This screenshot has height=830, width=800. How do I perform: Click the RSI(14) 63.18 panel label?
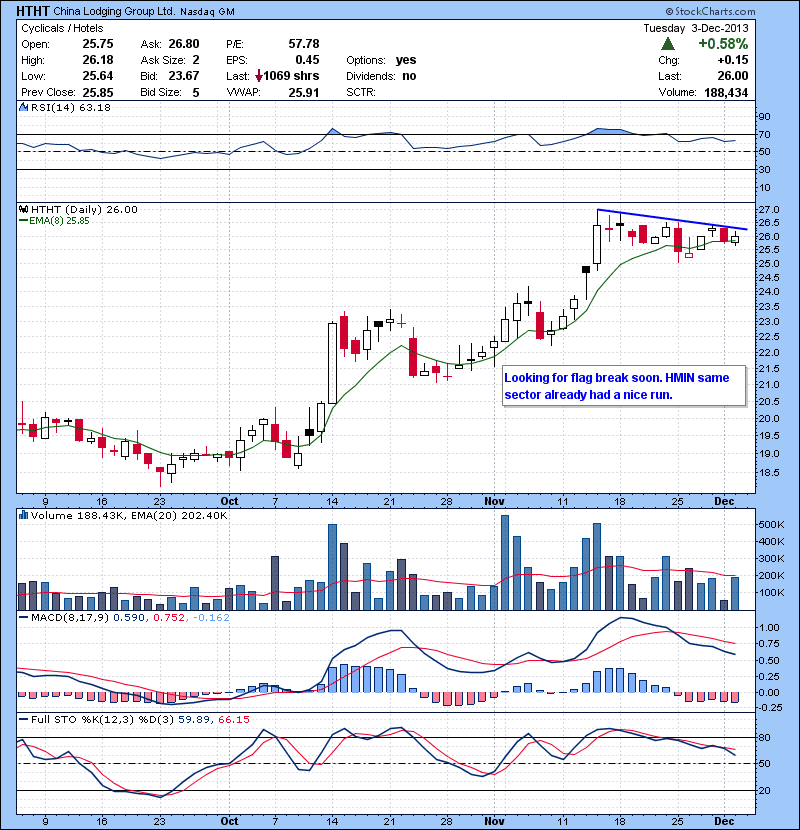point(71,107)
